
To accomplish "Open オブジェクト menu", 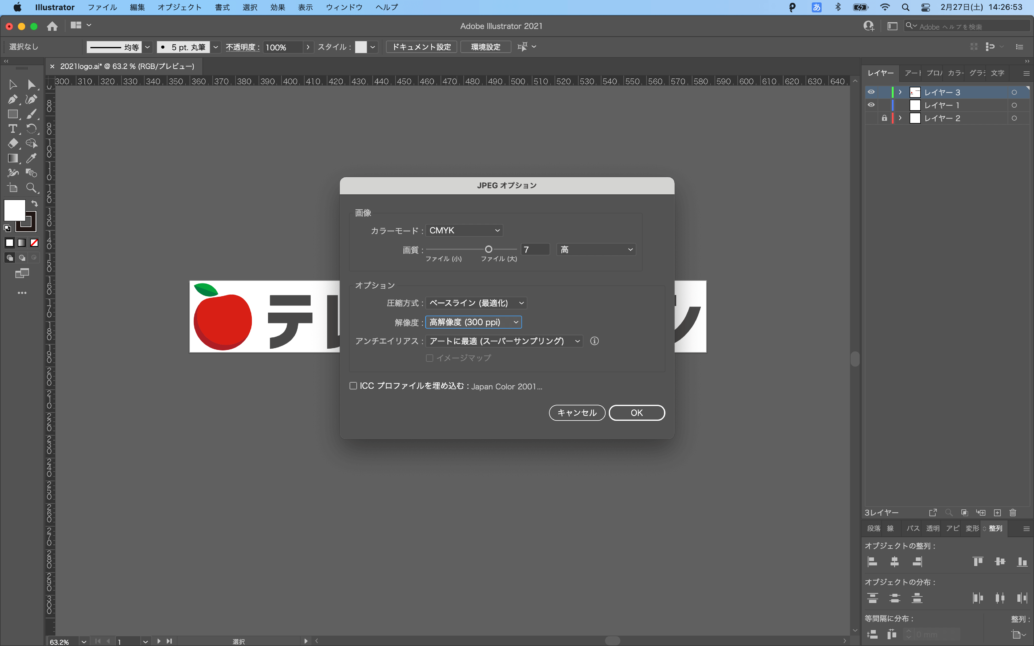I will coord(179,7).
